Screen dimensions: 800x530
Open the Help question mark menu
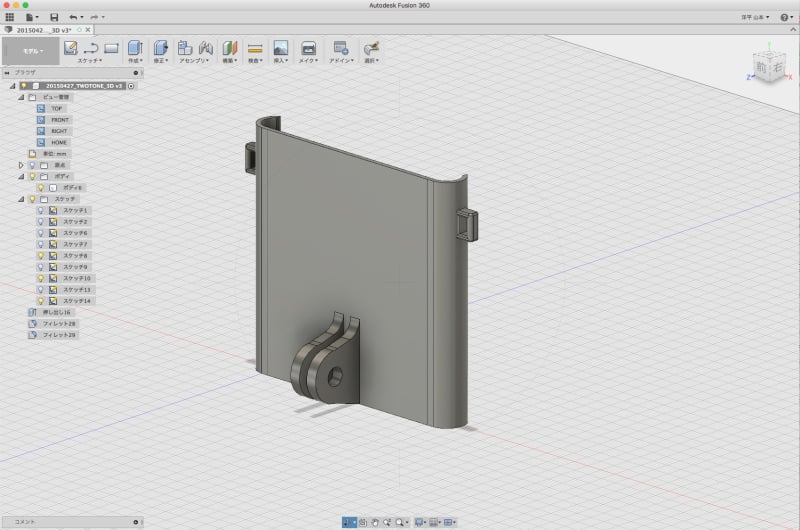tap(786, 17)
